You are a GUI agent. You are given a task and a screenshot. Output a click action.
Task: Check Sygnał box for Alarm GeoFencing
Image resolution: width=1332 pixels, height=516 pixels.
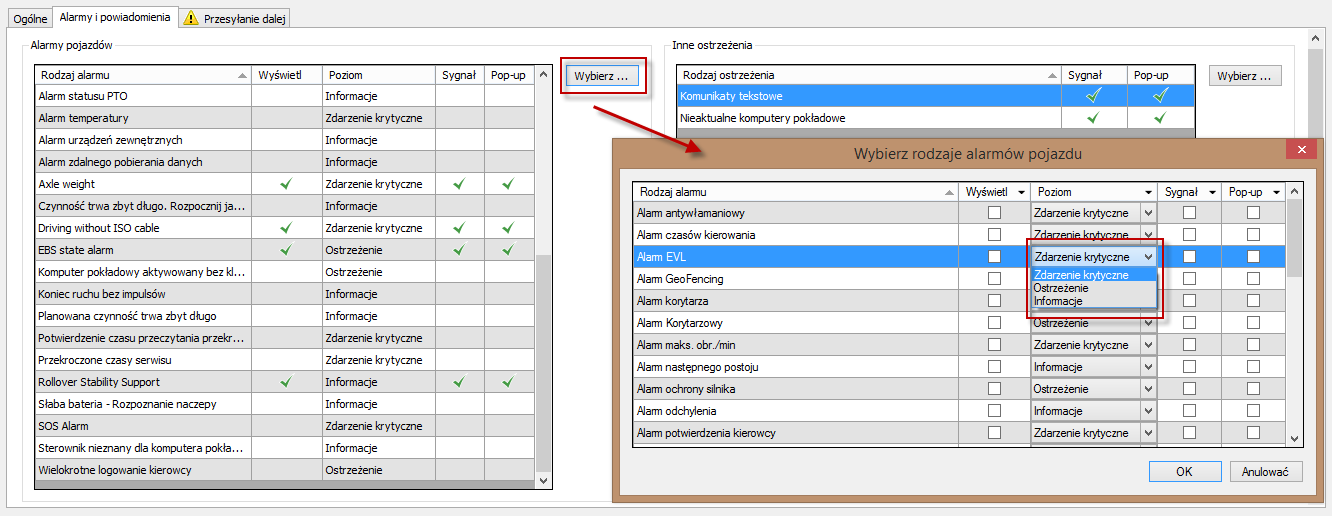click(x=1189, y=279)
